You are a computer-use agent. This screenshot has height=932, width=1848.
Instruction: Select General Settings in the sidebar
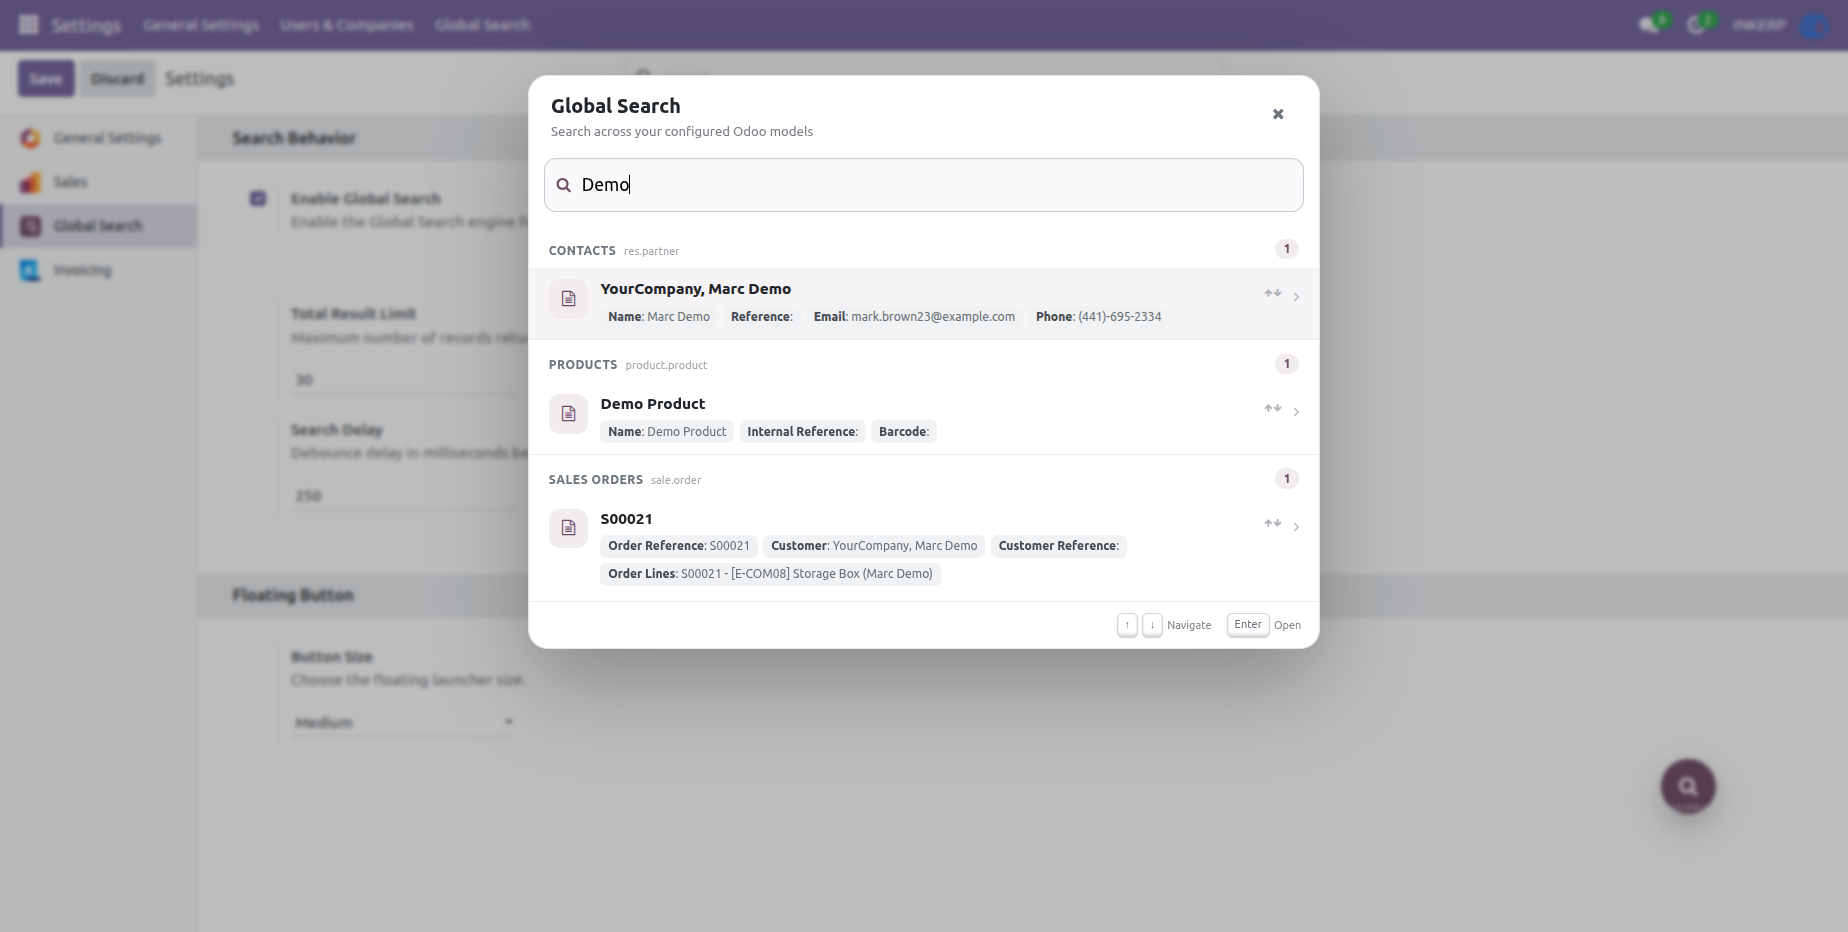[98, 138]
